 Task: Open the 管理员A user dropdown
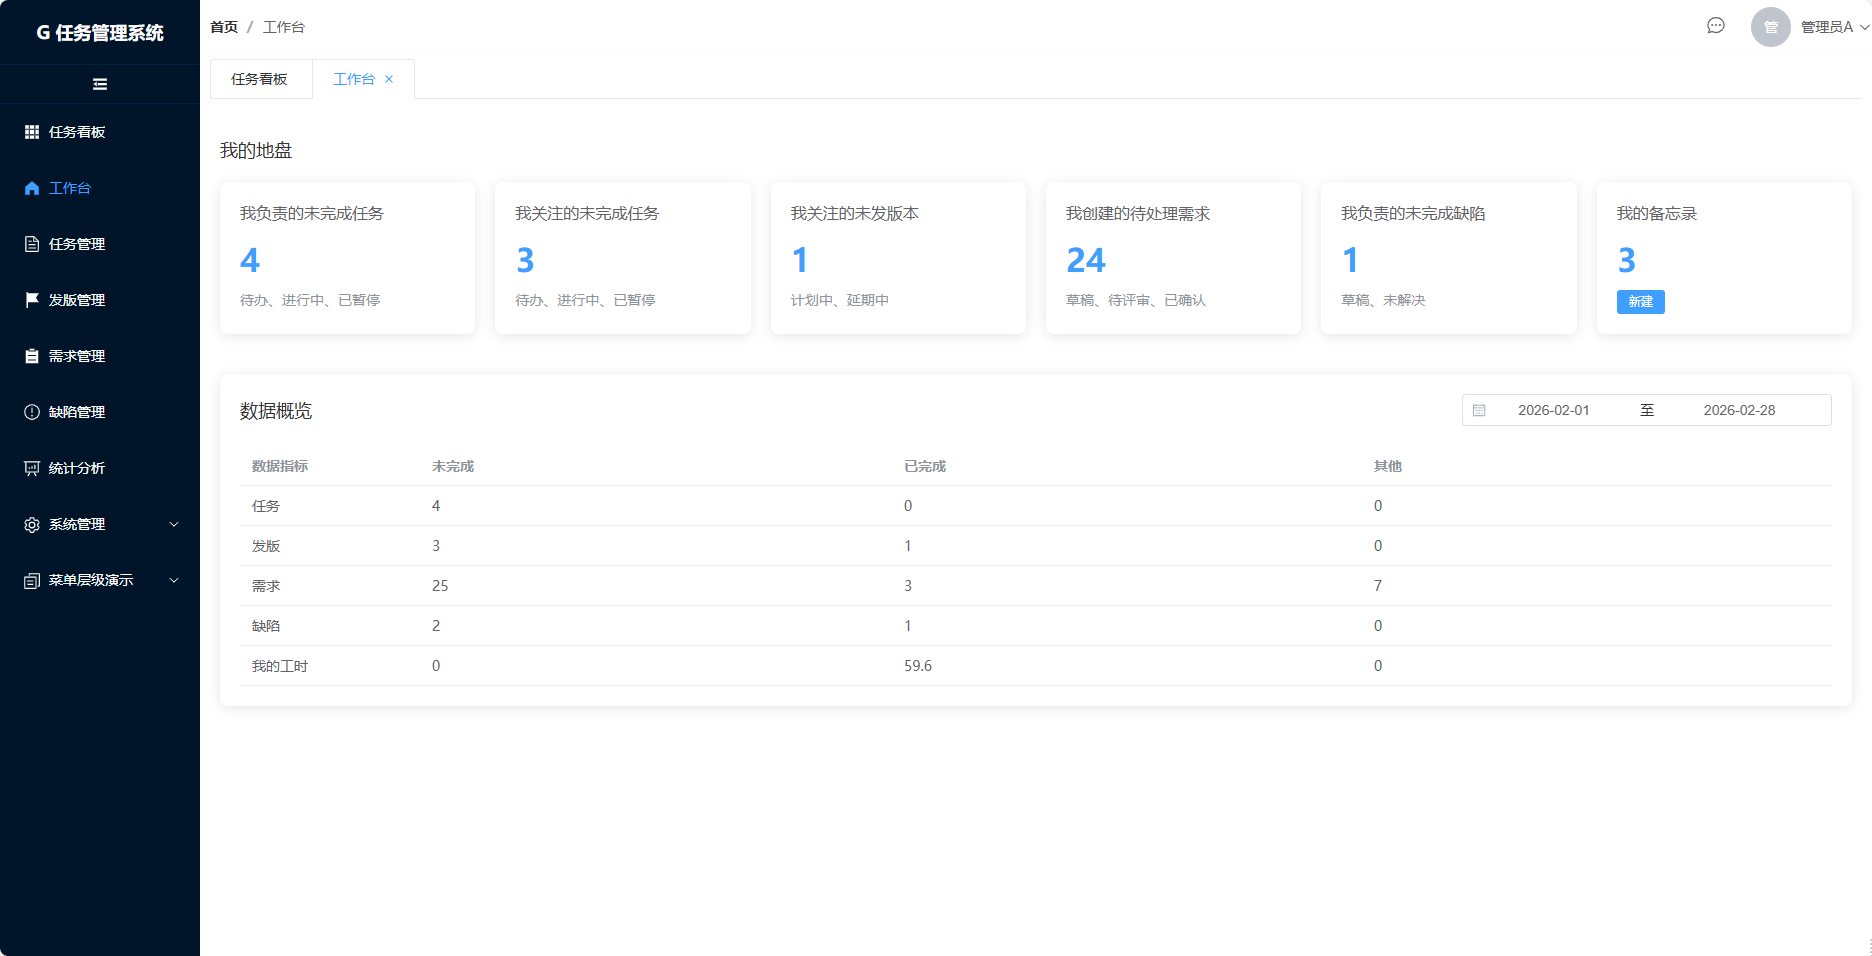tap(1834, 27)
